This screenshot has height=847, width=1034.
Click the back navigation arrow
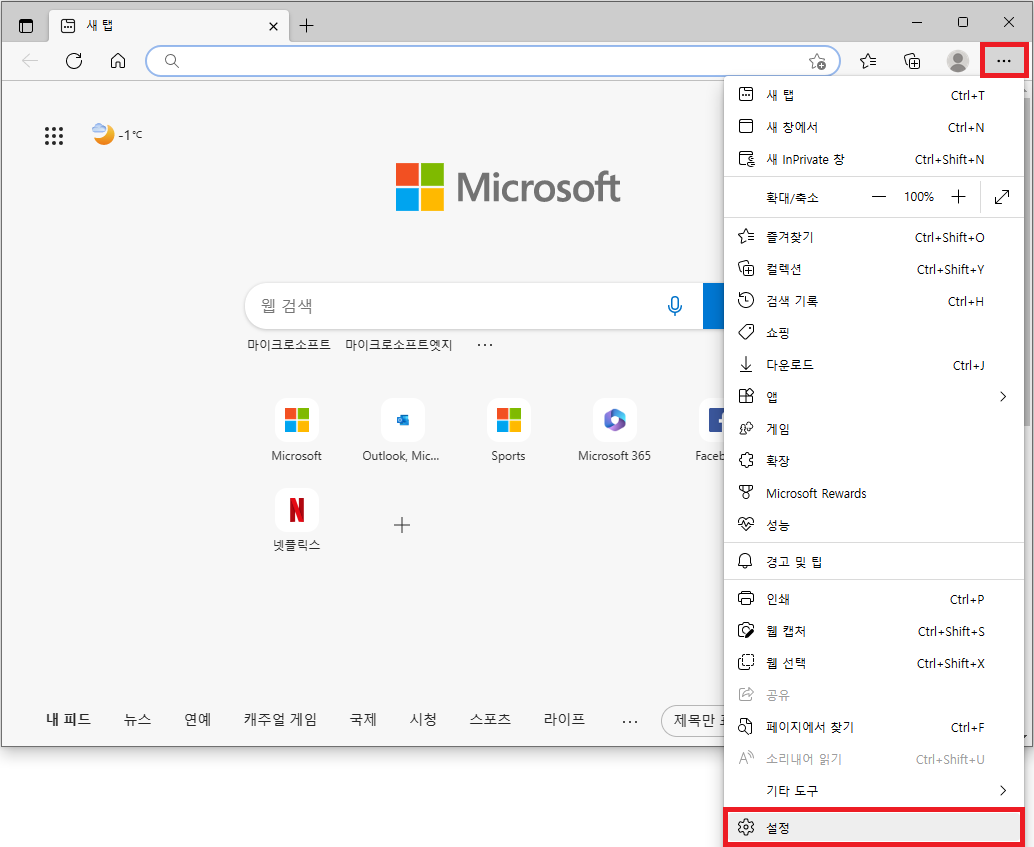30,61
